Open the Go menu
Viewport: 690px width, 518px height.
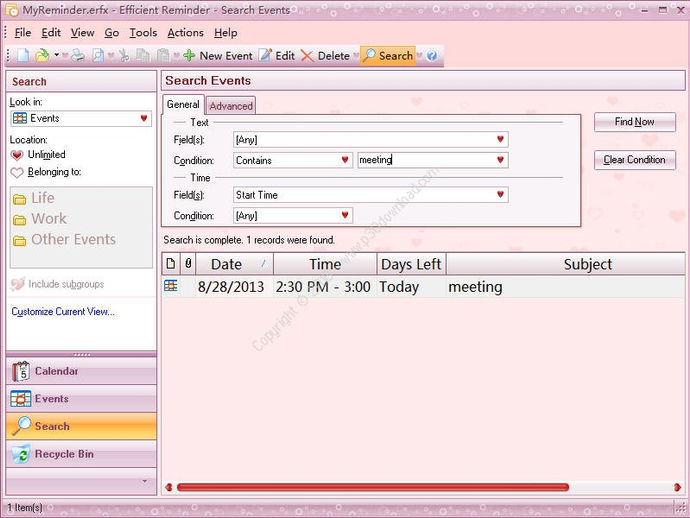(112, 33)
